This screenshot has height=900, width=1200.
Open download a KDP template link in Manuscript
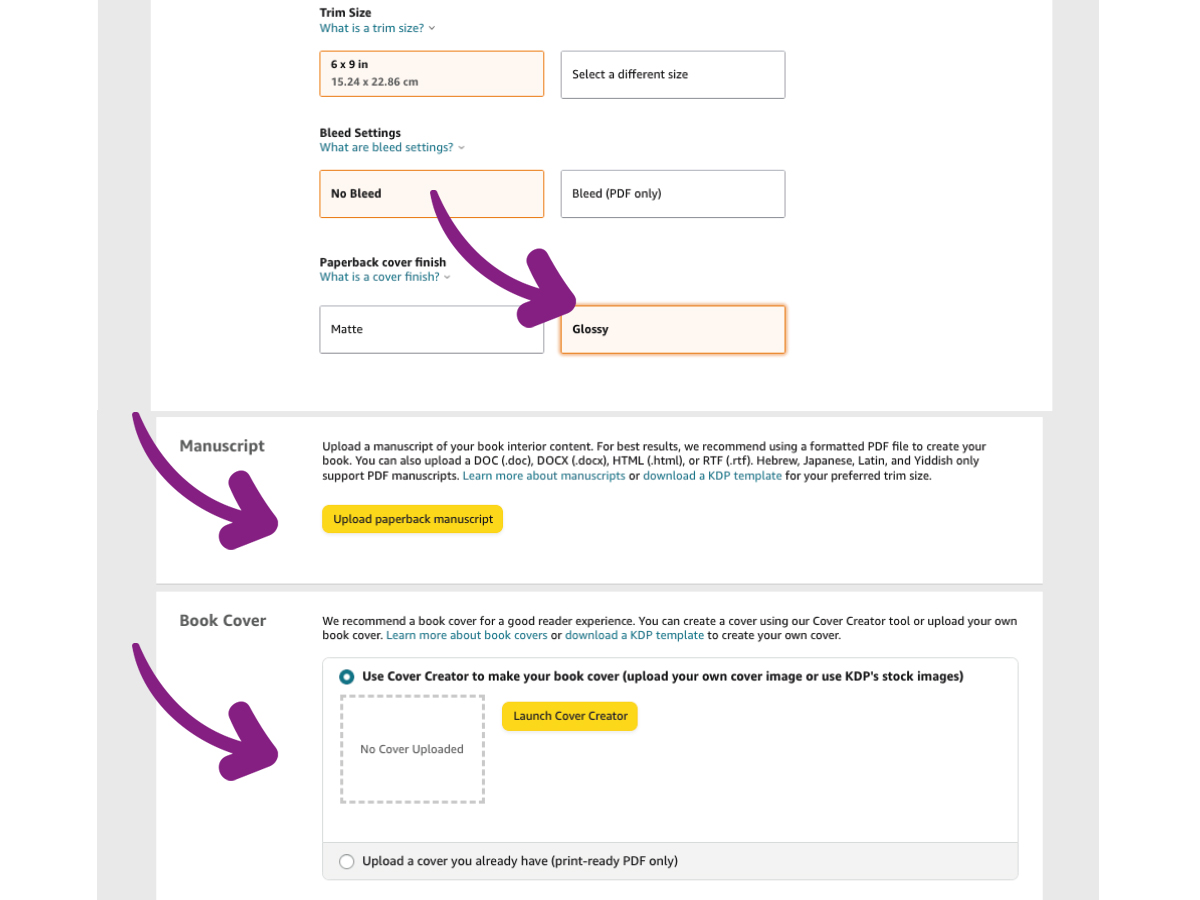(x=712, y=476)
